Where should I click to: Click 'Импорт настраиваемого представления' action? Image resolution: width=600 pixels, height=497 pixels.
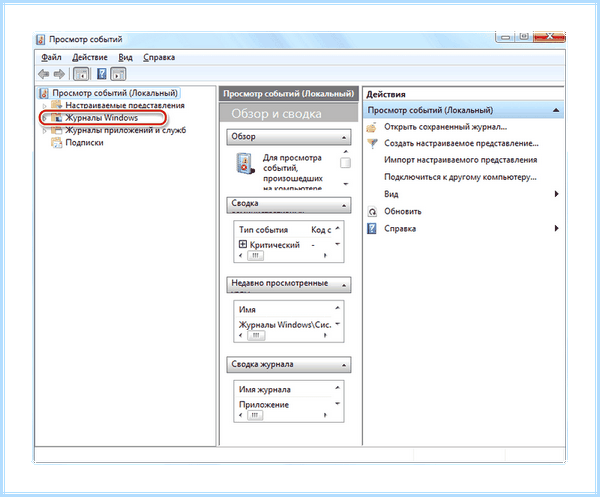click(x=460, y=160)
